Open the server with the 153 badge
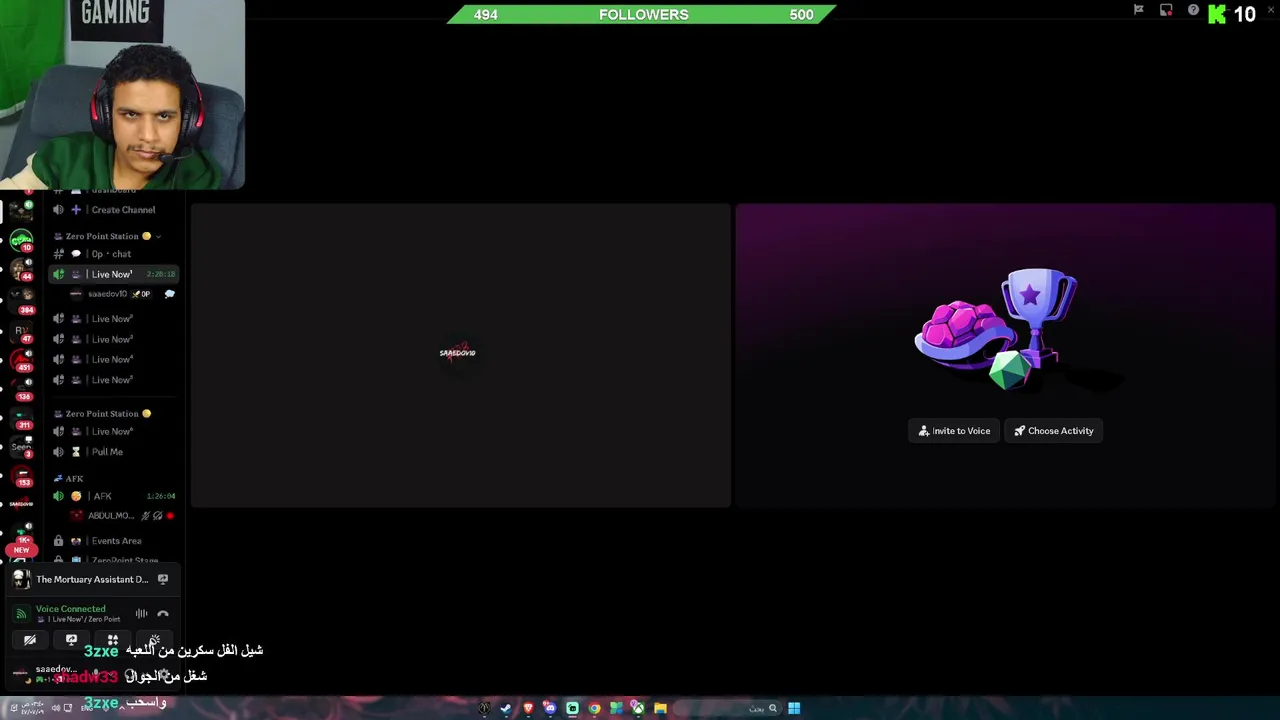Viewport: 1280px width, 720px height. click(21, 475)
